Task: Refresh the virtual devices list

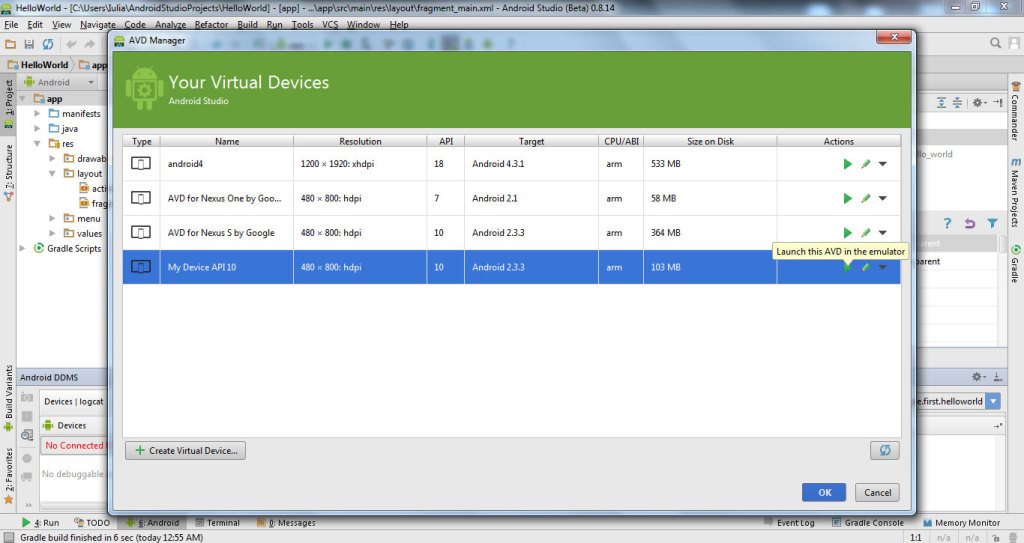Action: click(x=885, y=450)
